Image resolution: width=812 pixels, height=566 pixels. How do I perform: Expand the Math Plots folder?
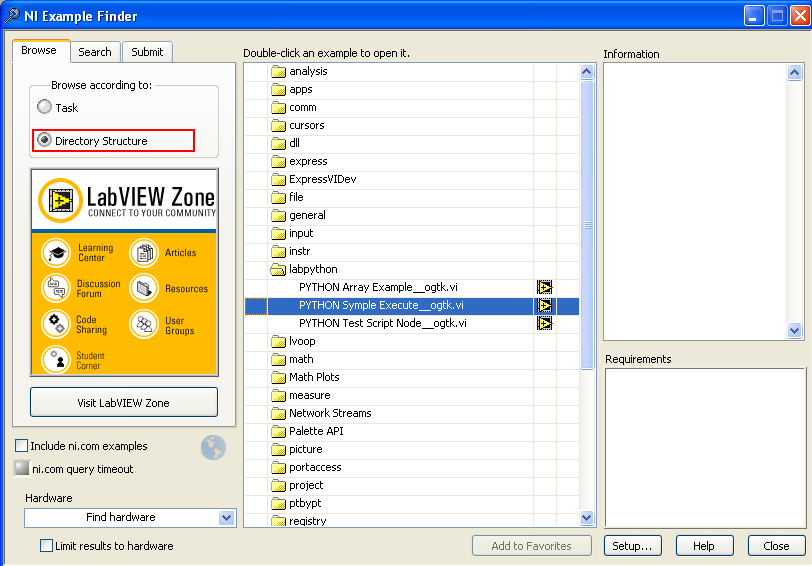pyautogui.click(x=279, y=378)
